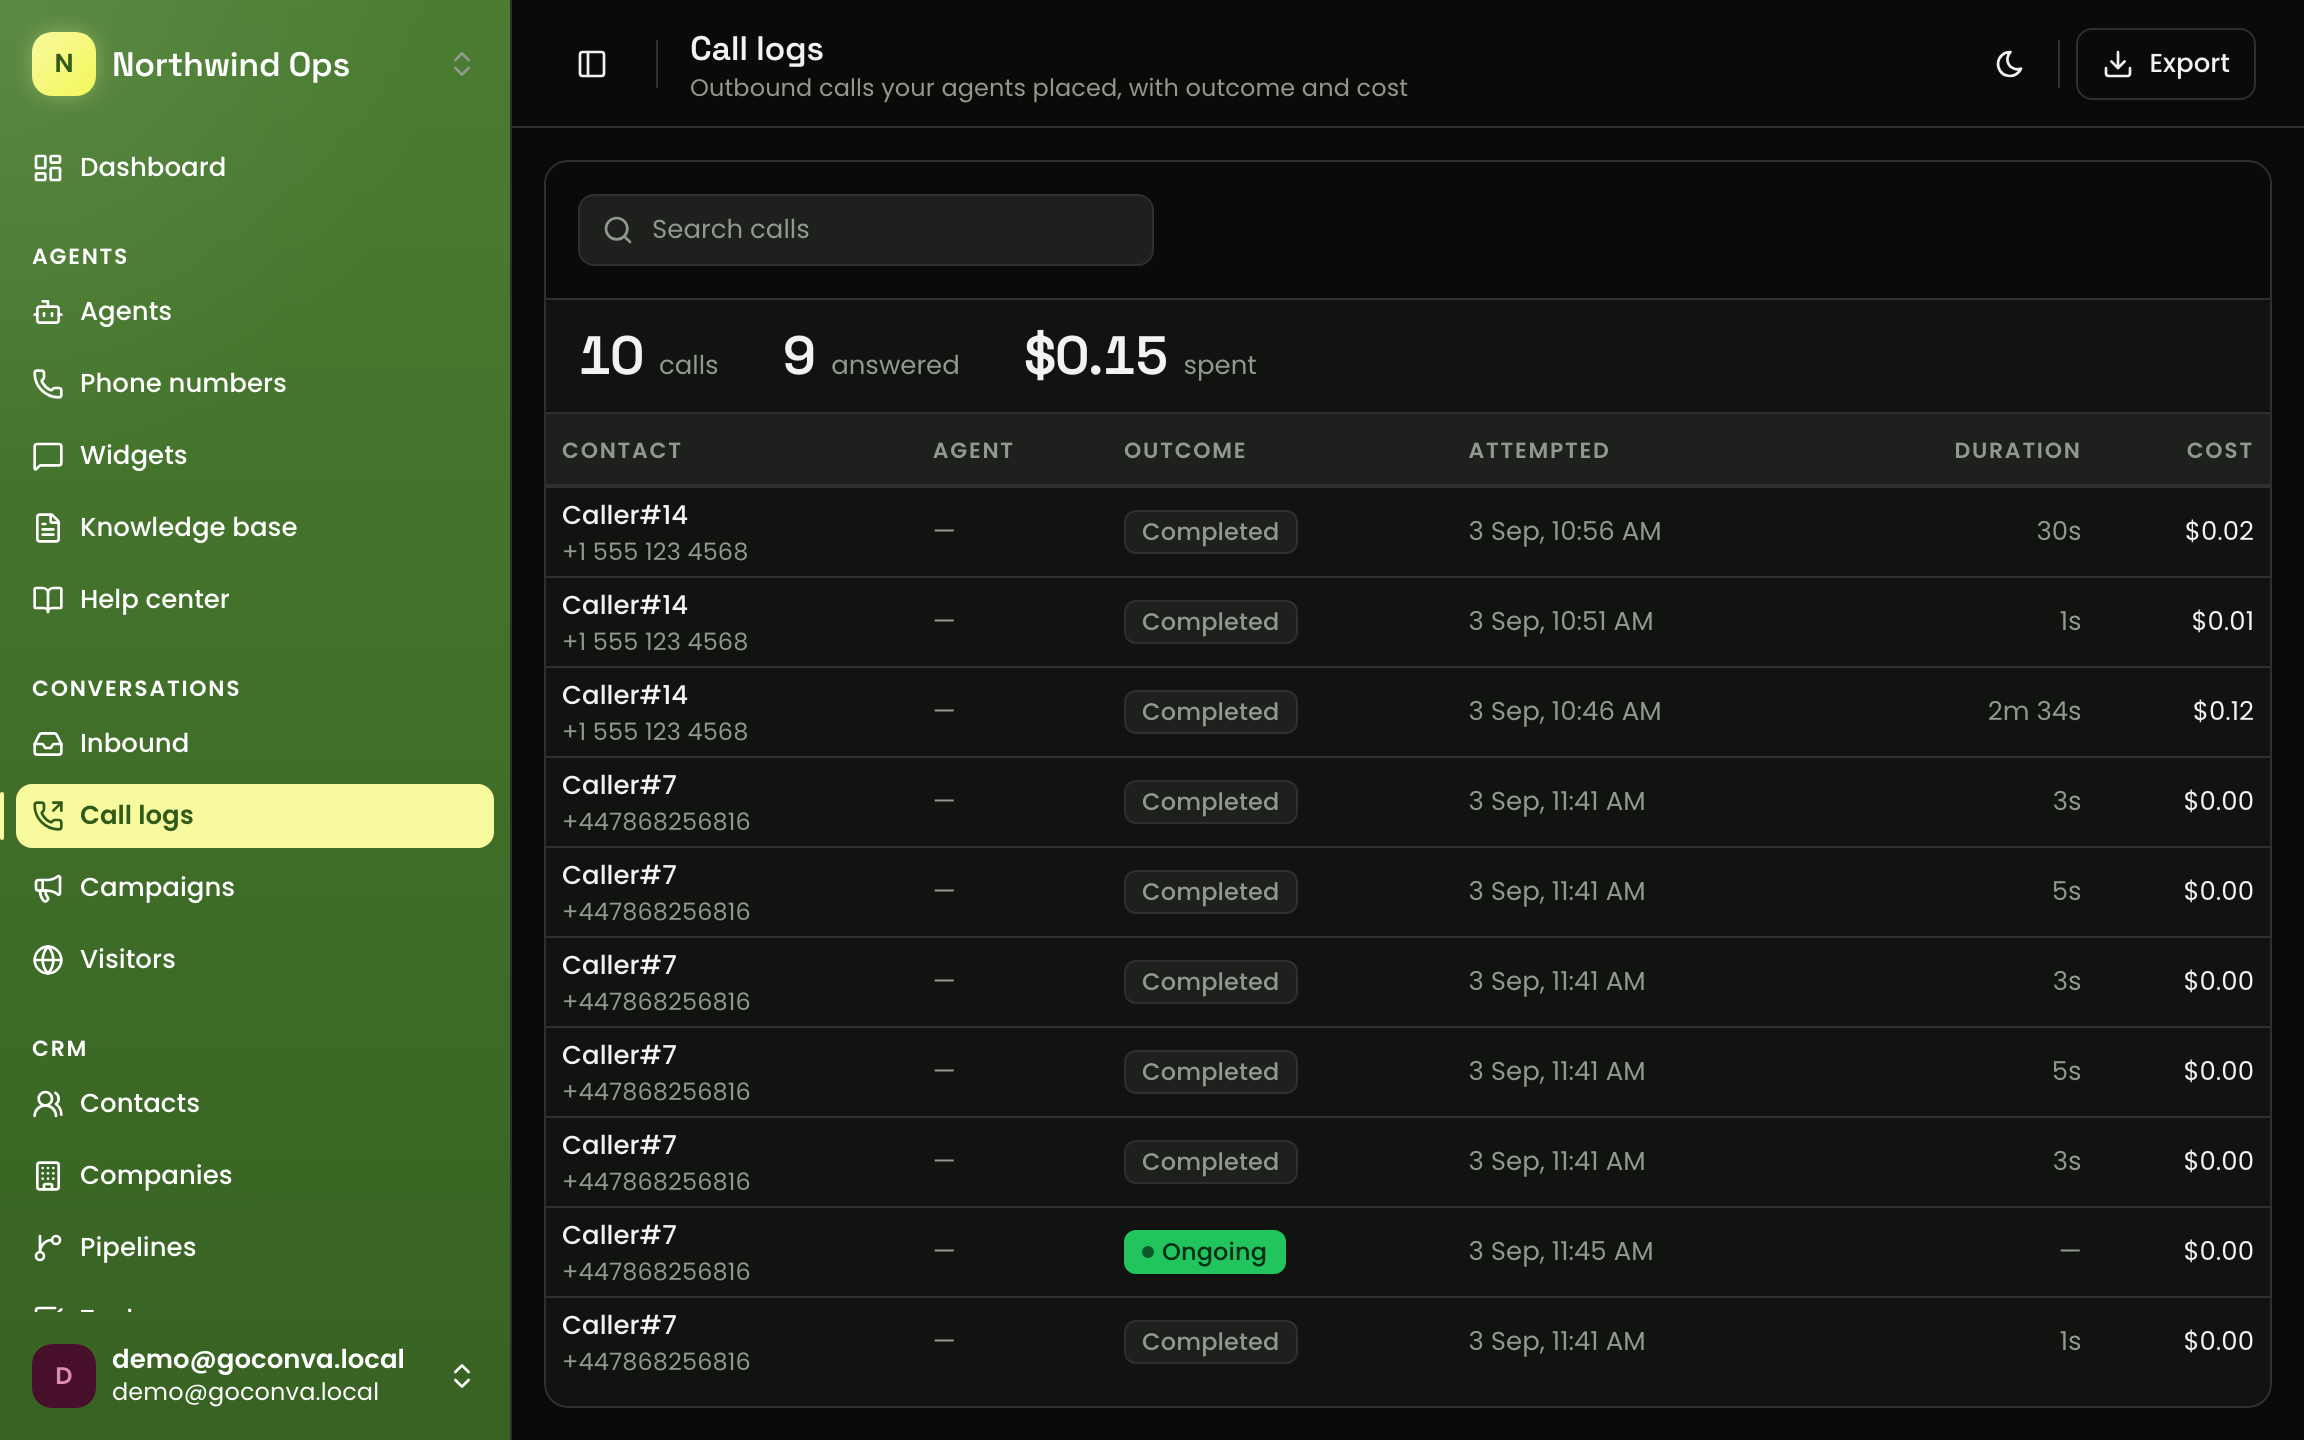Collapse the sidebar with the panel icon
This screenshot has width=2304, height=1440.
[592, 64]
